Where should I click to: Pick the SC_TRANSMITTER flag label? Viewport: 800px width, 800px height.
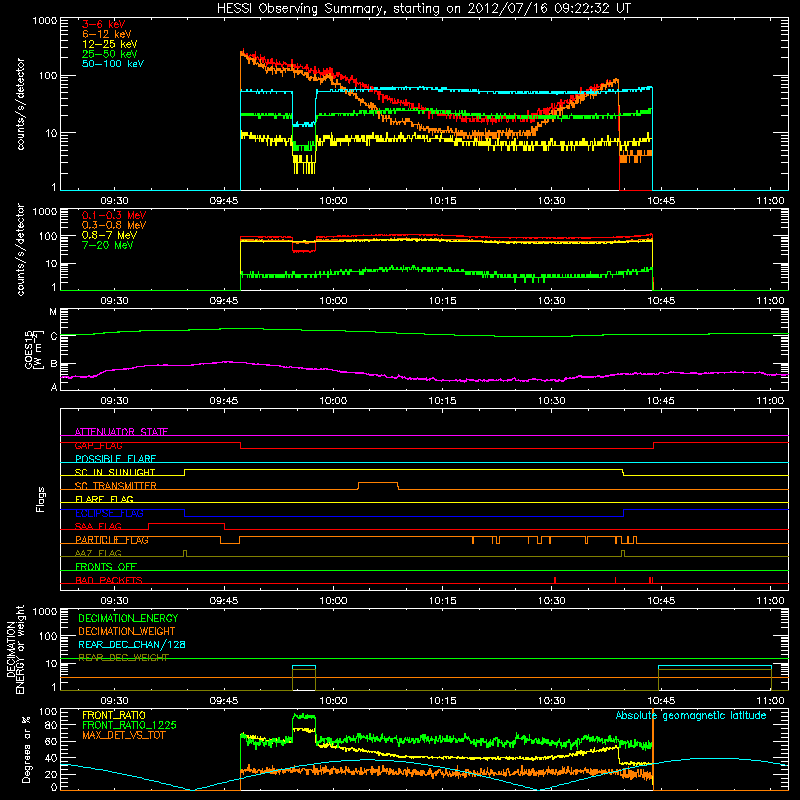point(115,486)
